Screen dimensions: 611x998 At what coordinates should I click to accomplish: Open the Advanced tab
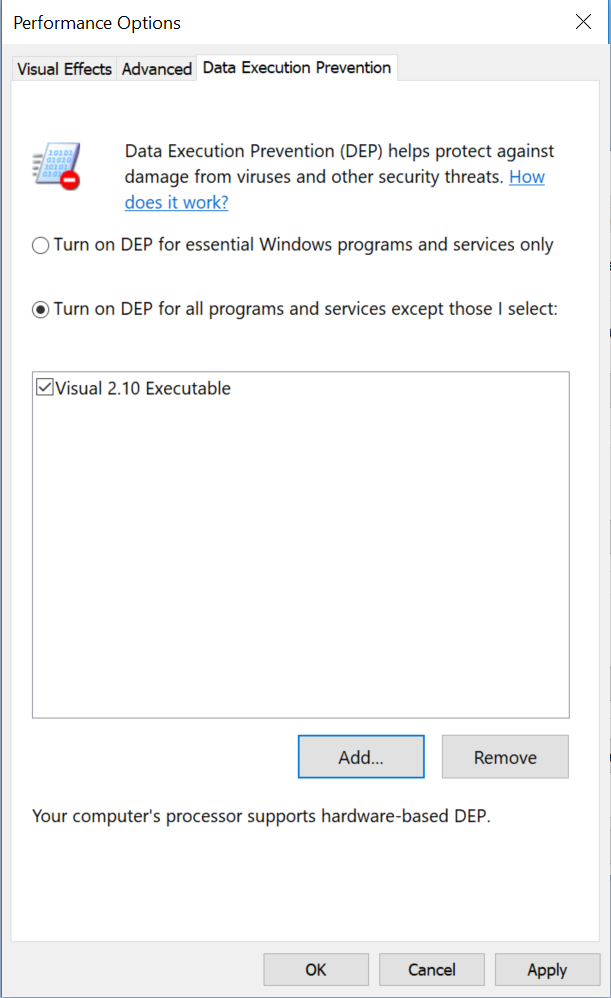pos(157,69)
